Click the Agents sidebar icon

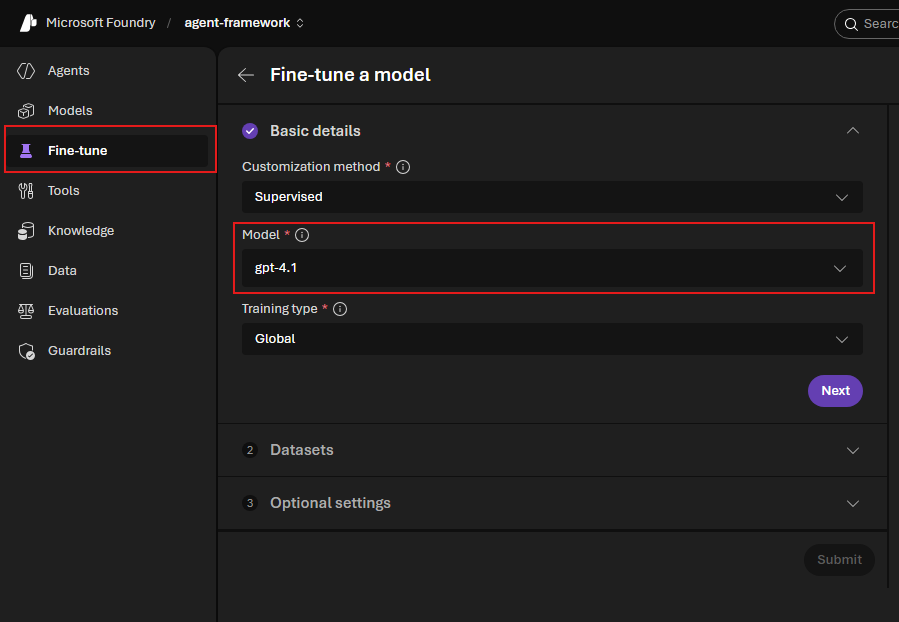pyautogui.click(x=26, y=71)
